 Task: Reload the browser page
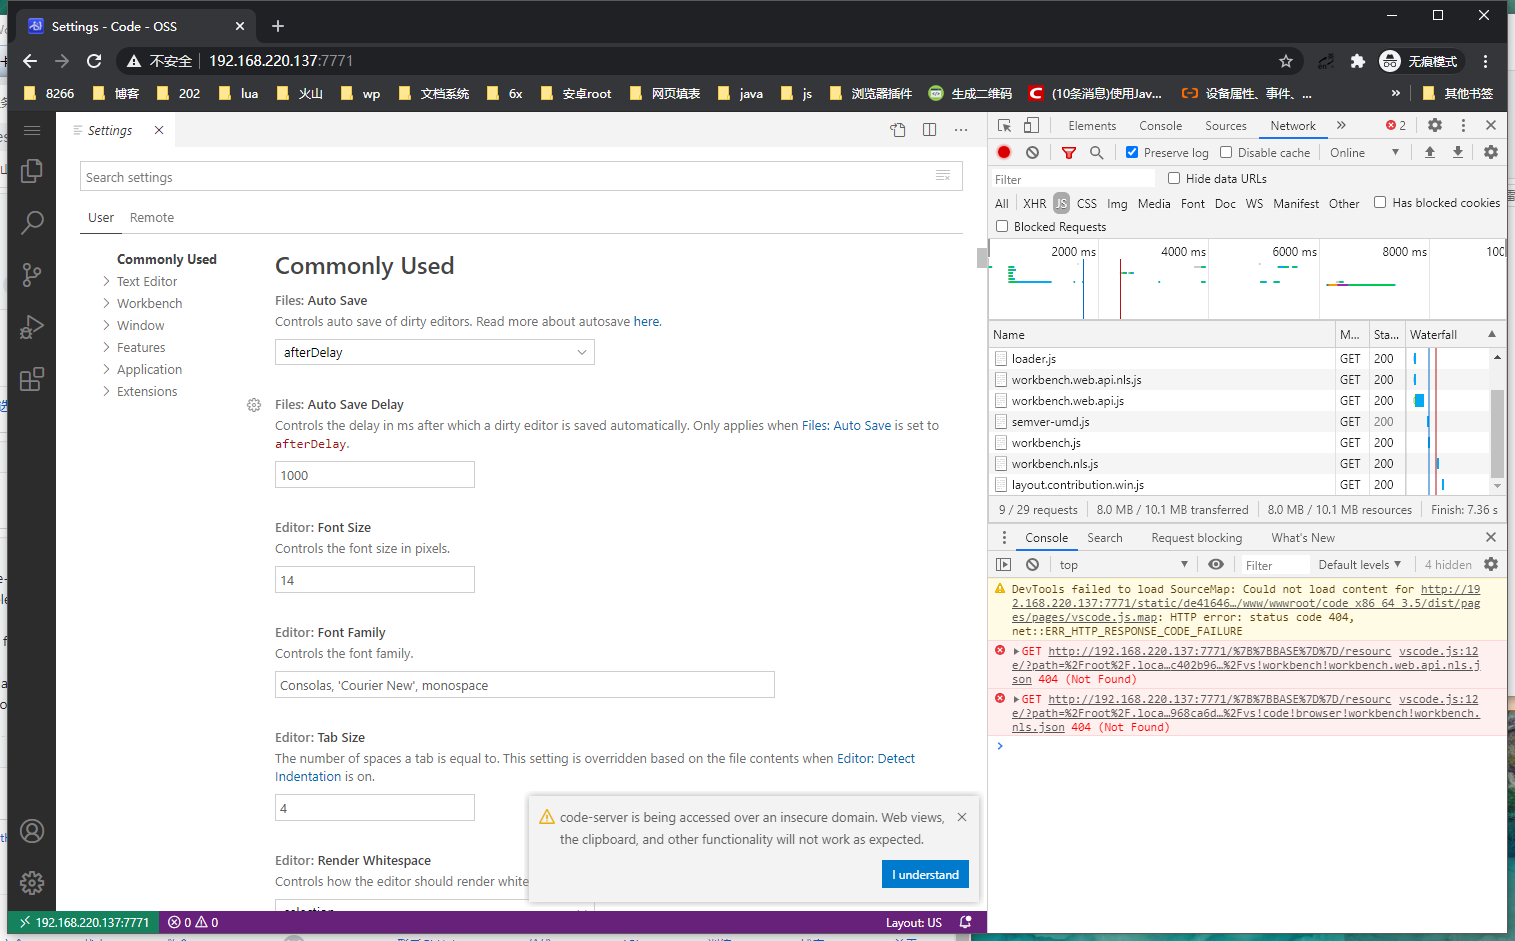tap(94, 61)
